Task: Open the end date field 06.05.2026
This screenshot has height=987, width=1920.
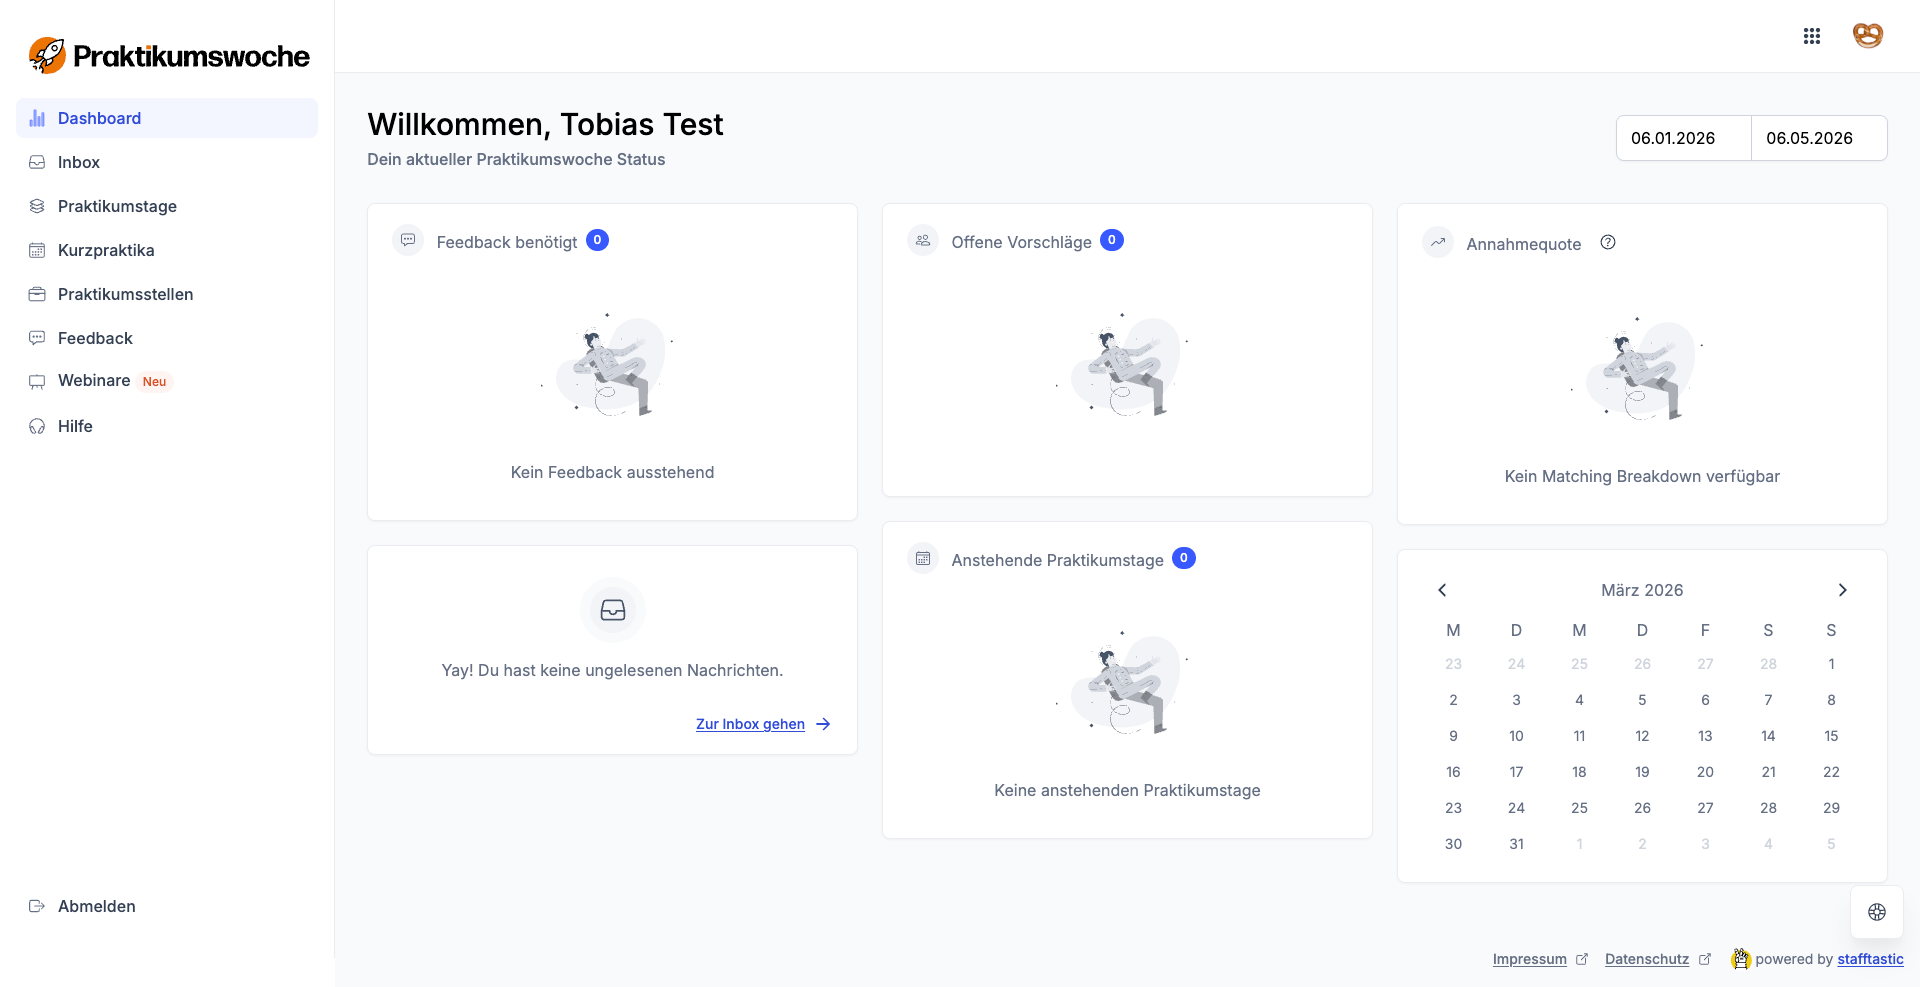Action: [x=1818, y=138]
